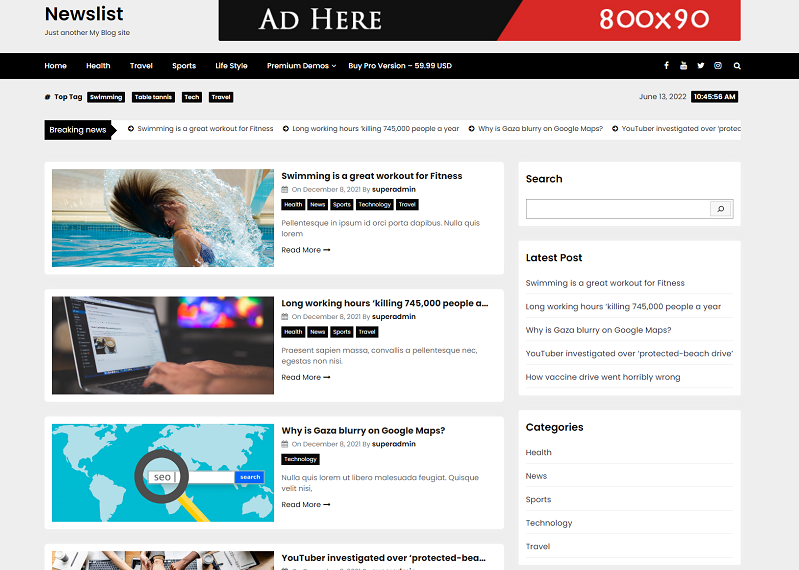Open the world map thumbnail of the Gaza post
Viewport: 799px width, 570px height.
(x=163, y=473)
